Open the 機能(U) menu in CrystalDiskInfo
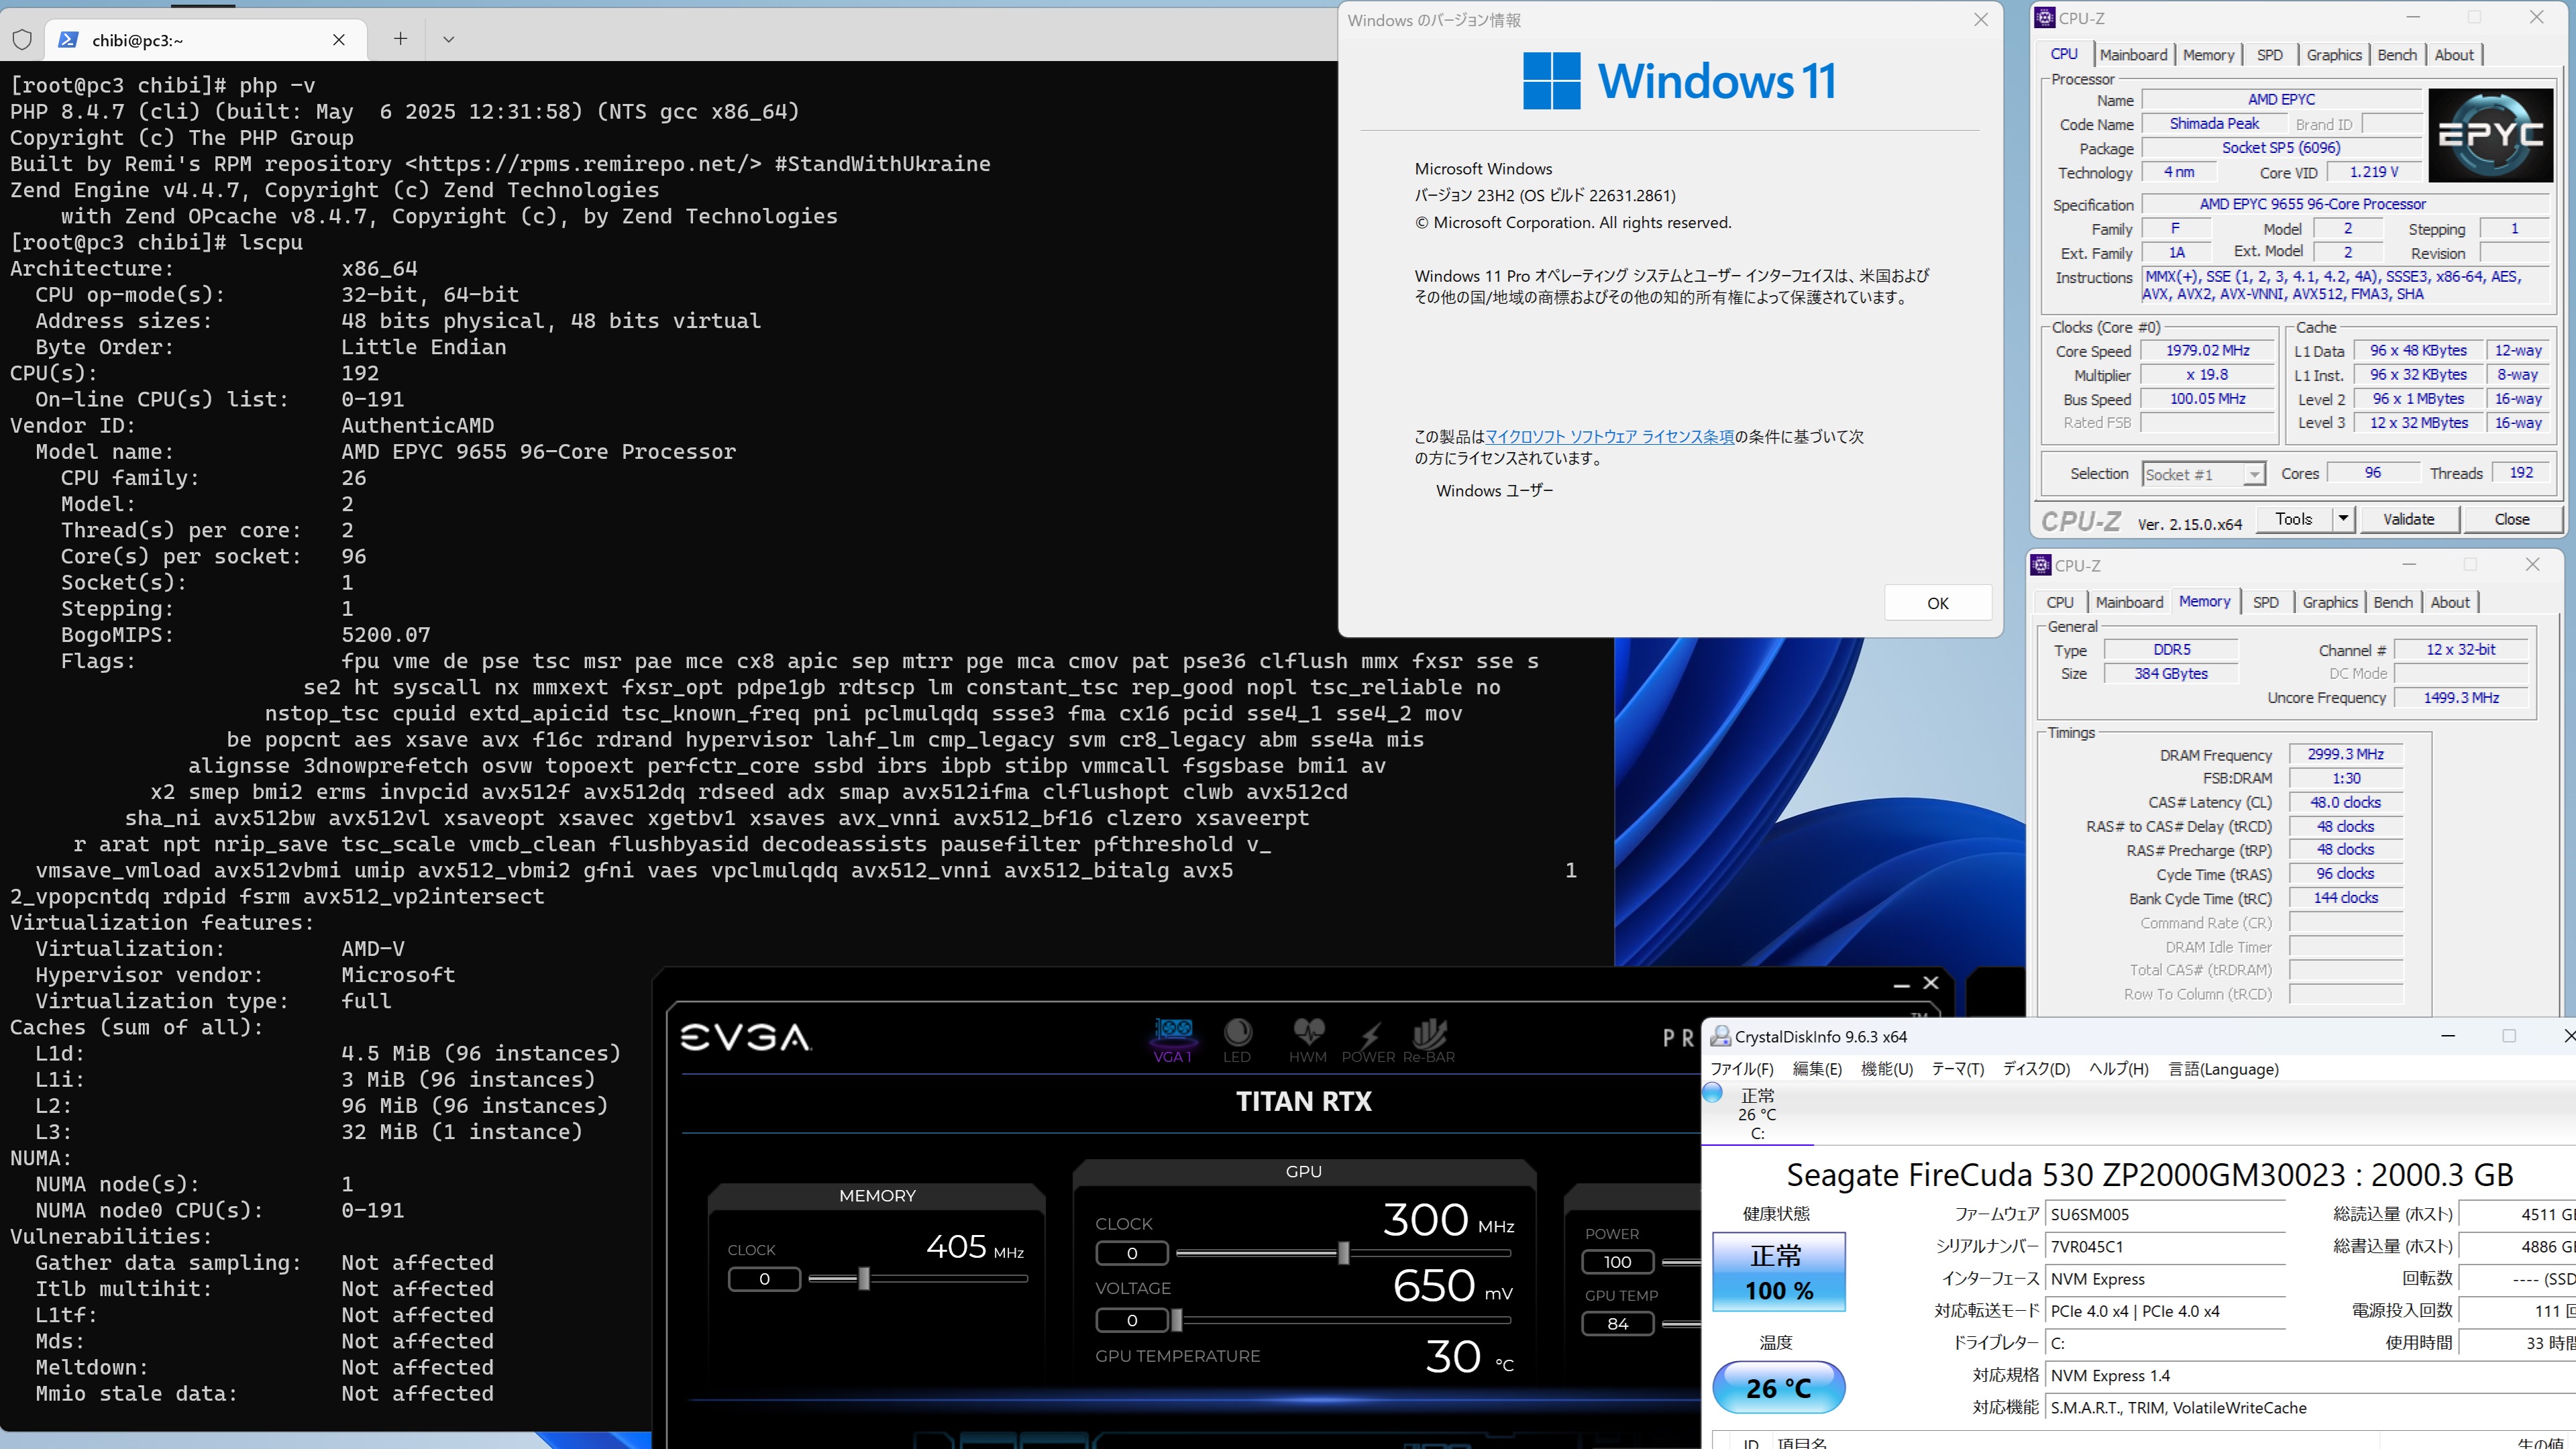The height and width of the screenshot is (1449, 2576). click(1886, 1069)
